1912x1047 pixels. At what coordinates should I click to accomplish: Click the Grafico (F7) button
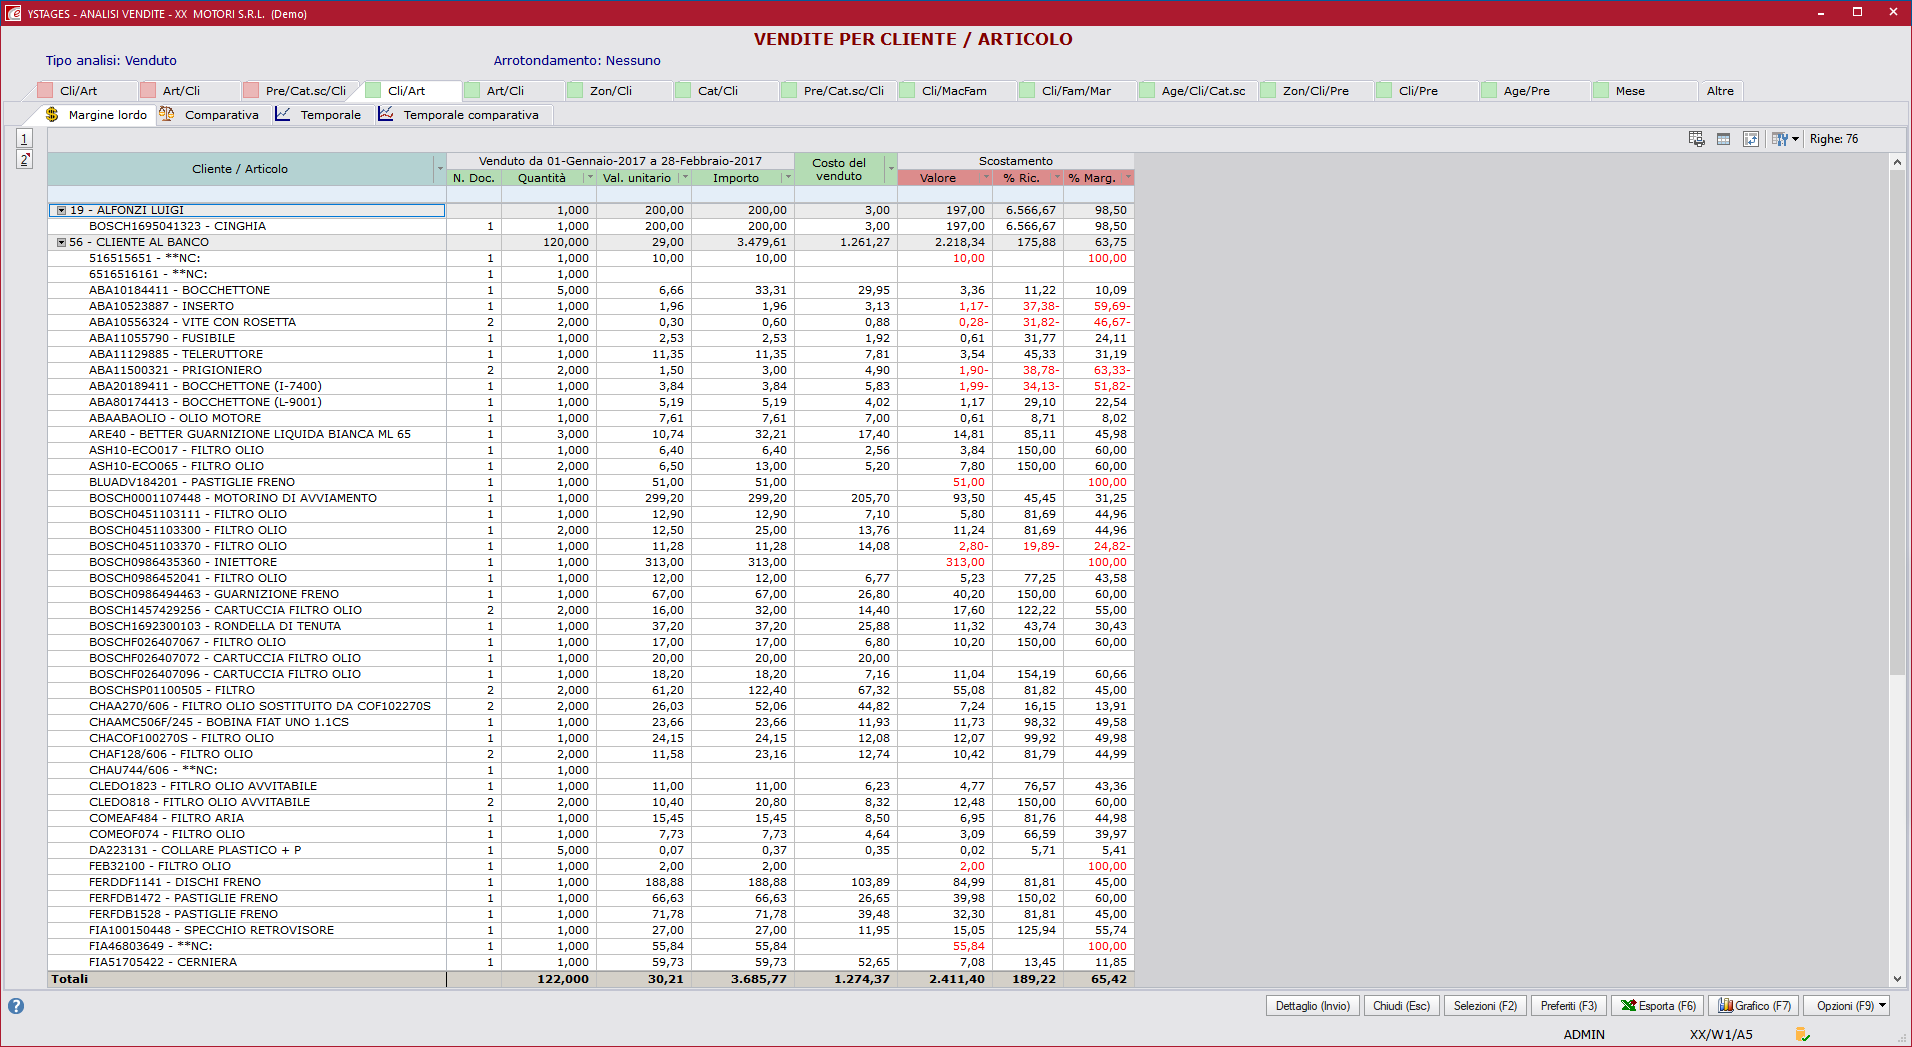pos(1754,1006)
